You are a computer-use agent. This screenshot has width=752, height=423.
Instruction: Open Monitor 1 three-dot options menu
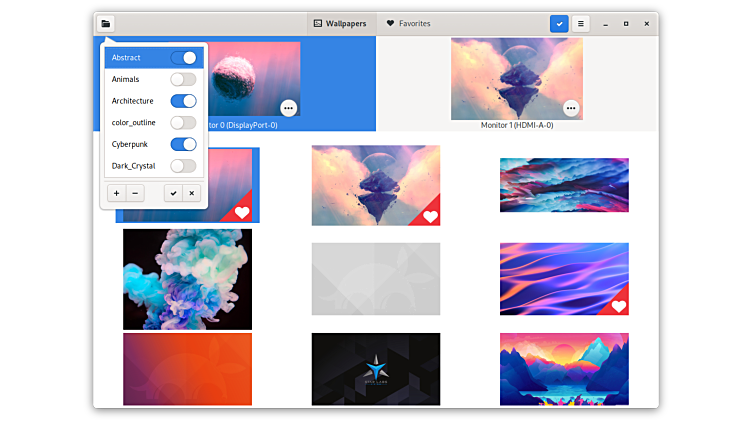(x=571, y=108)
